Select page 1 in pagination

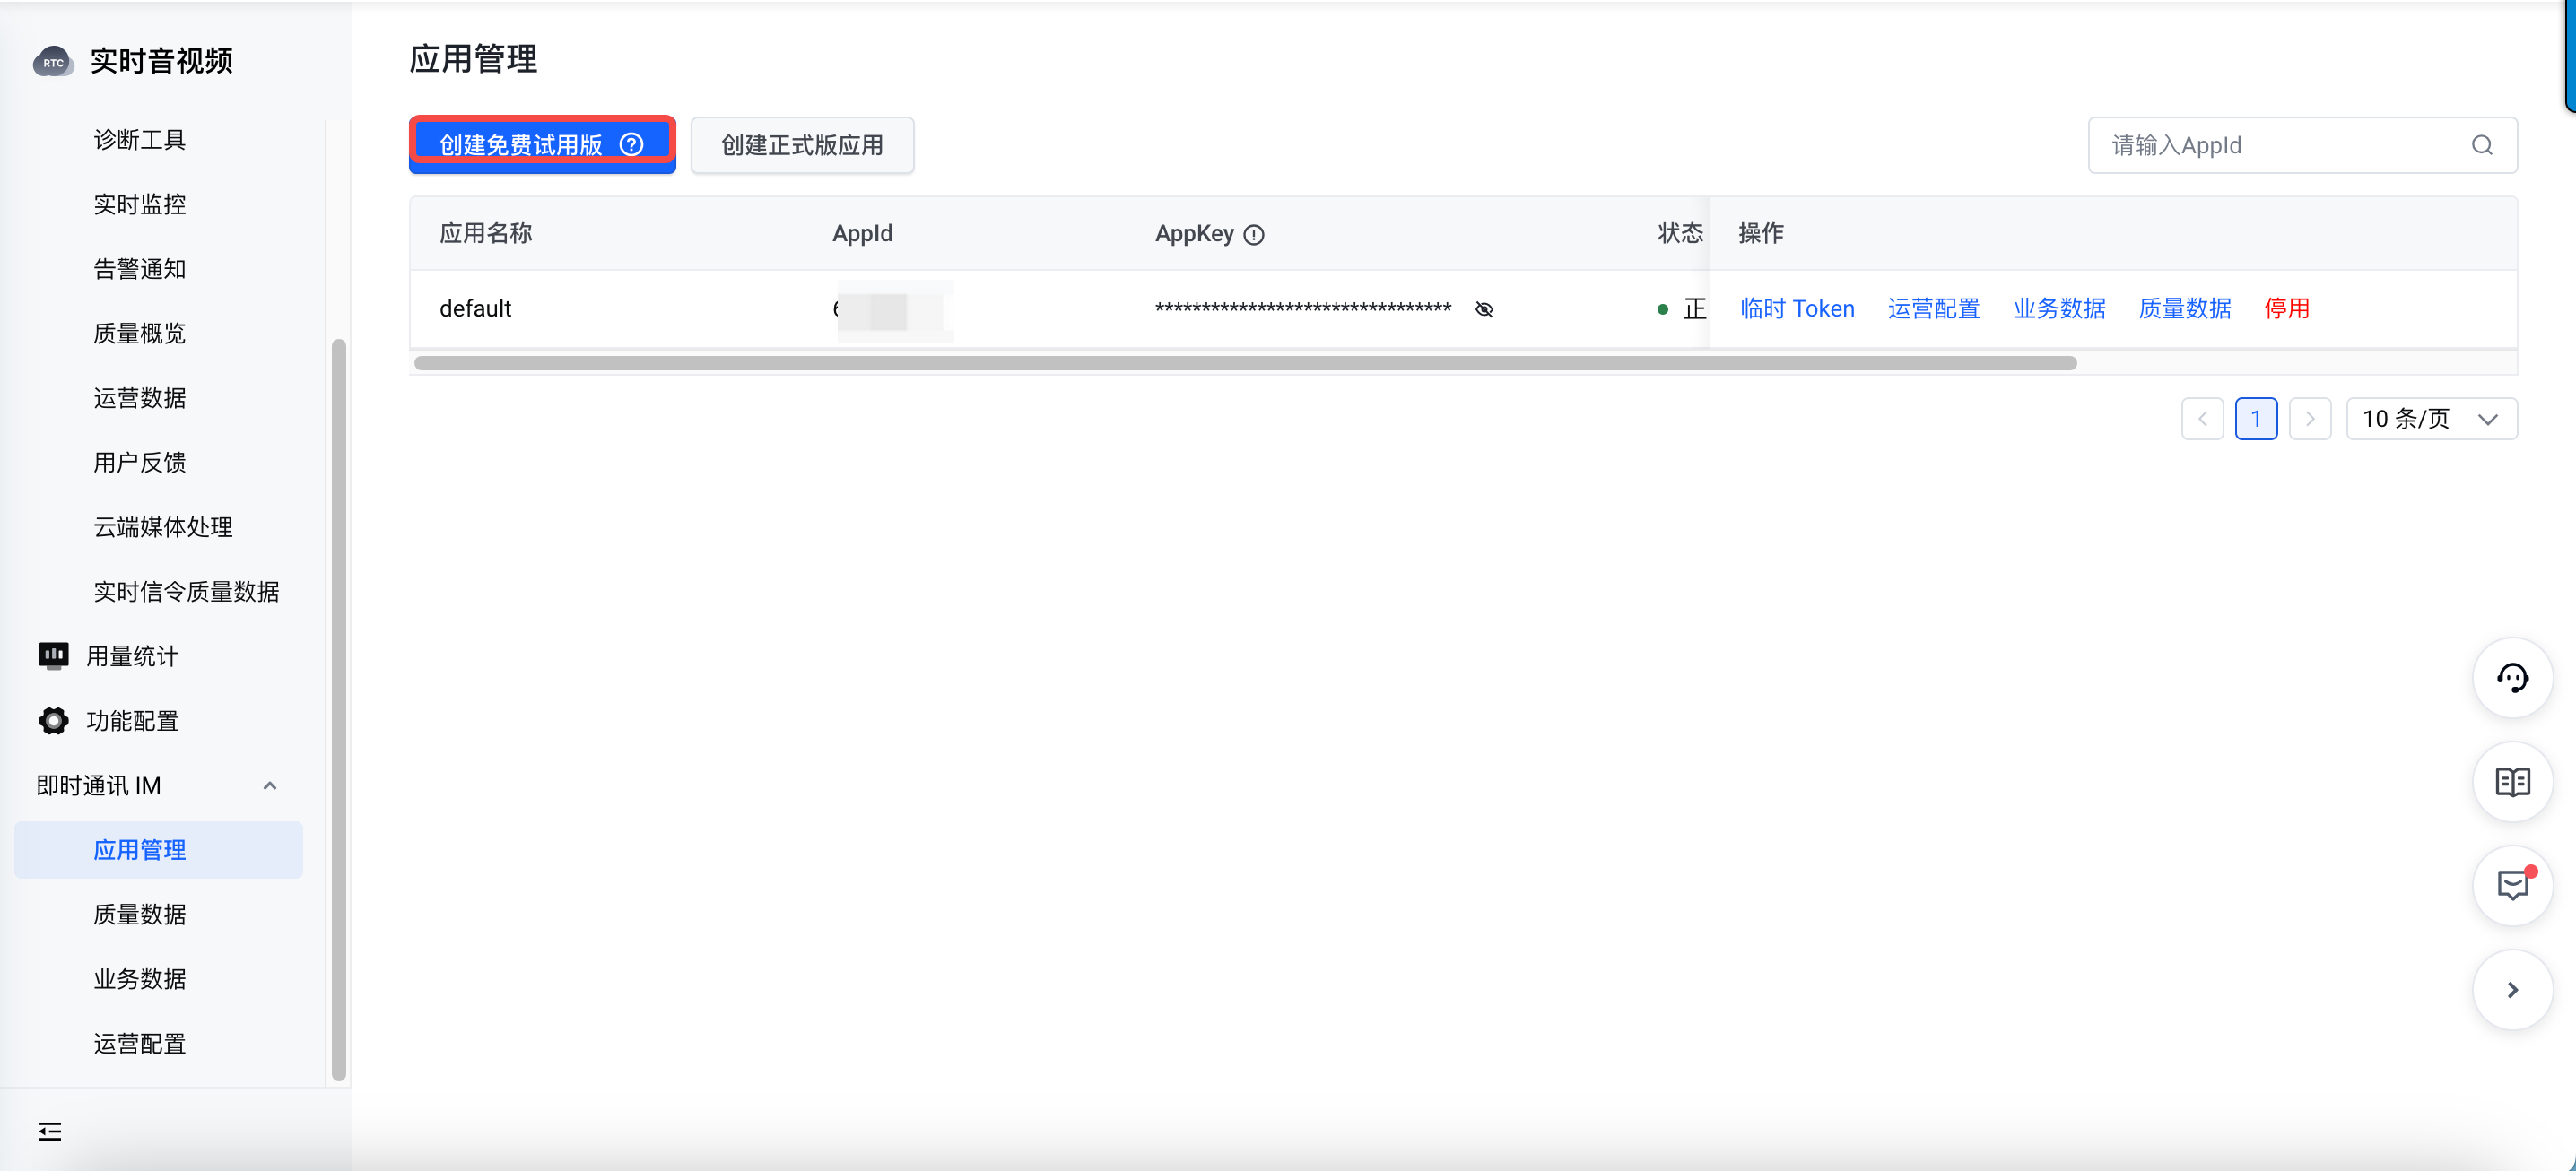tap(2256, 419)
